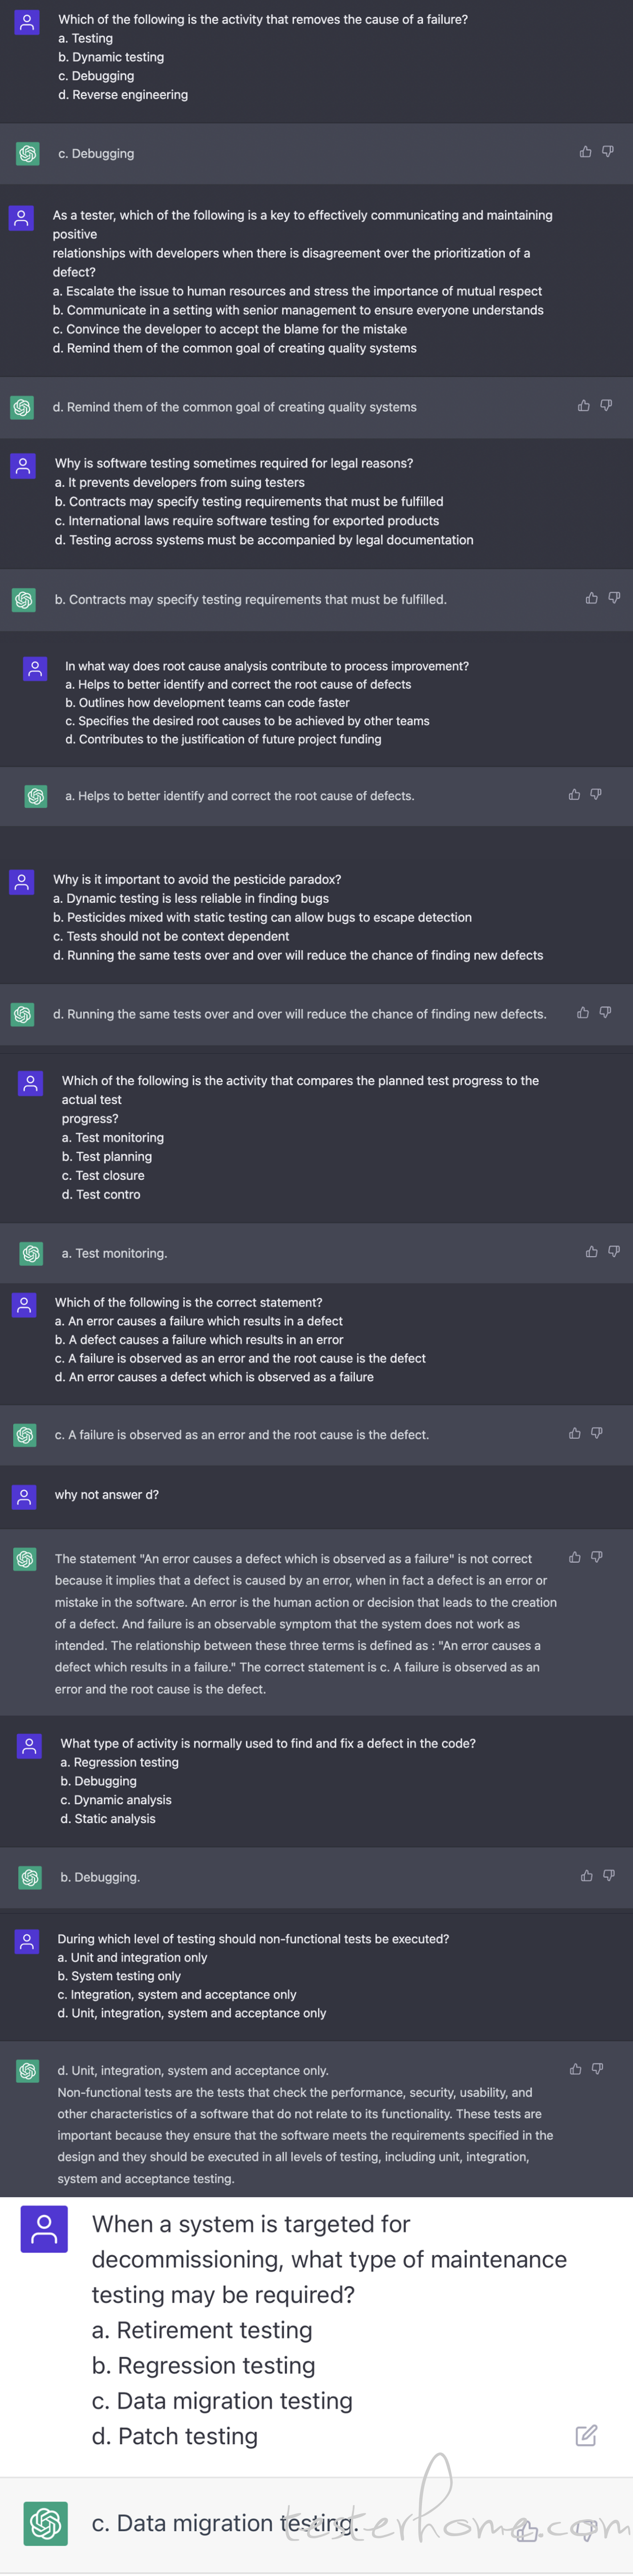The height and width of the screenshot is (2576, 633).
Task: Edit the decommissioning maintenance testing question
Action: pyautogui.click(x=586, y=2436)
